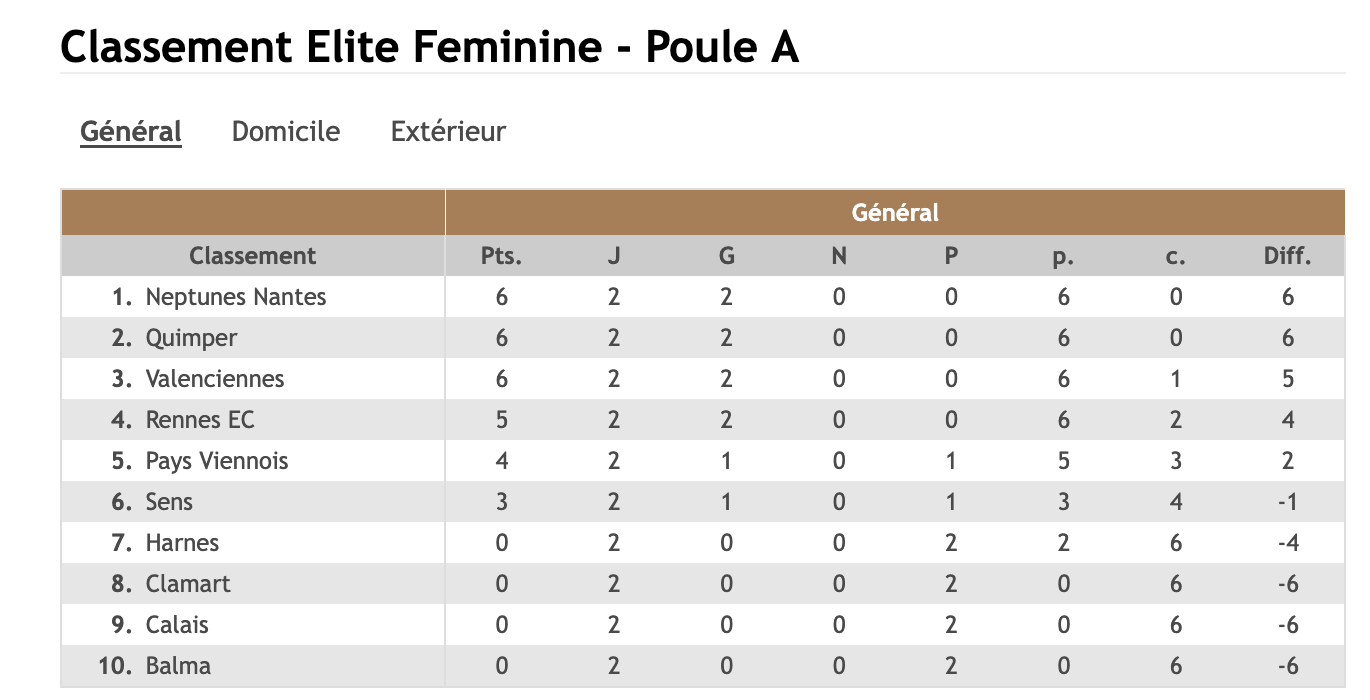
Task: Open the Balma team row
Action: pyautogui.click(x=178, y=666)
